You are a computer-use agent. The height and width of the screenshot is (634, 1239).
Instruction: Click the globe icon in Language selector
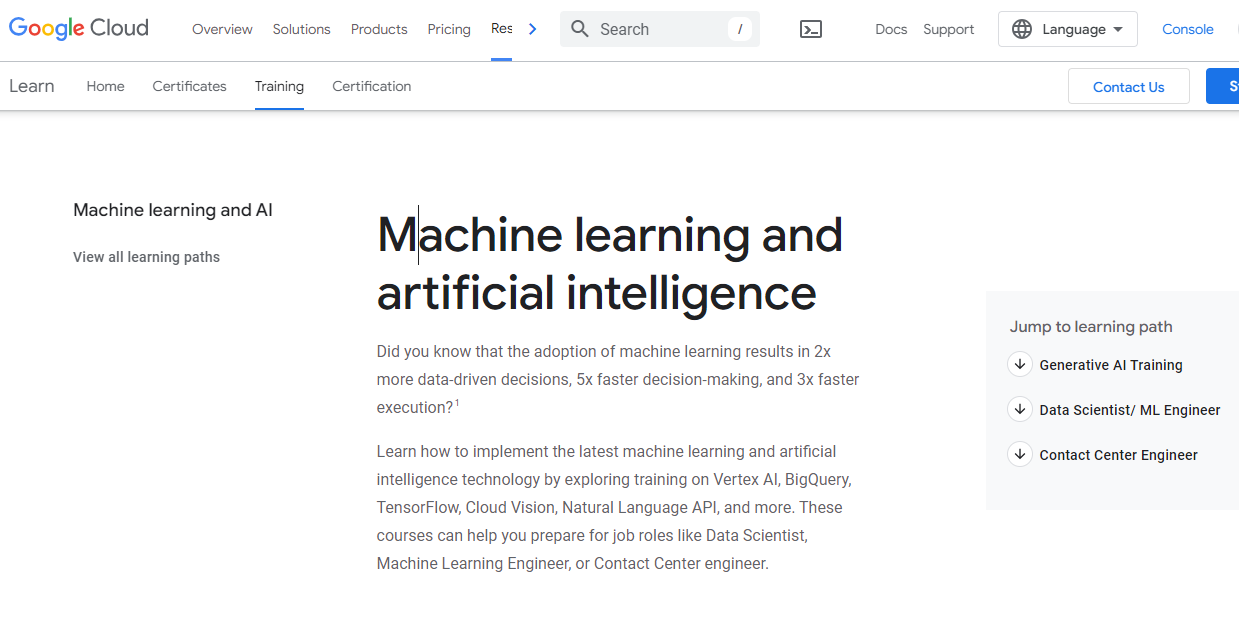click(1022, 30)
